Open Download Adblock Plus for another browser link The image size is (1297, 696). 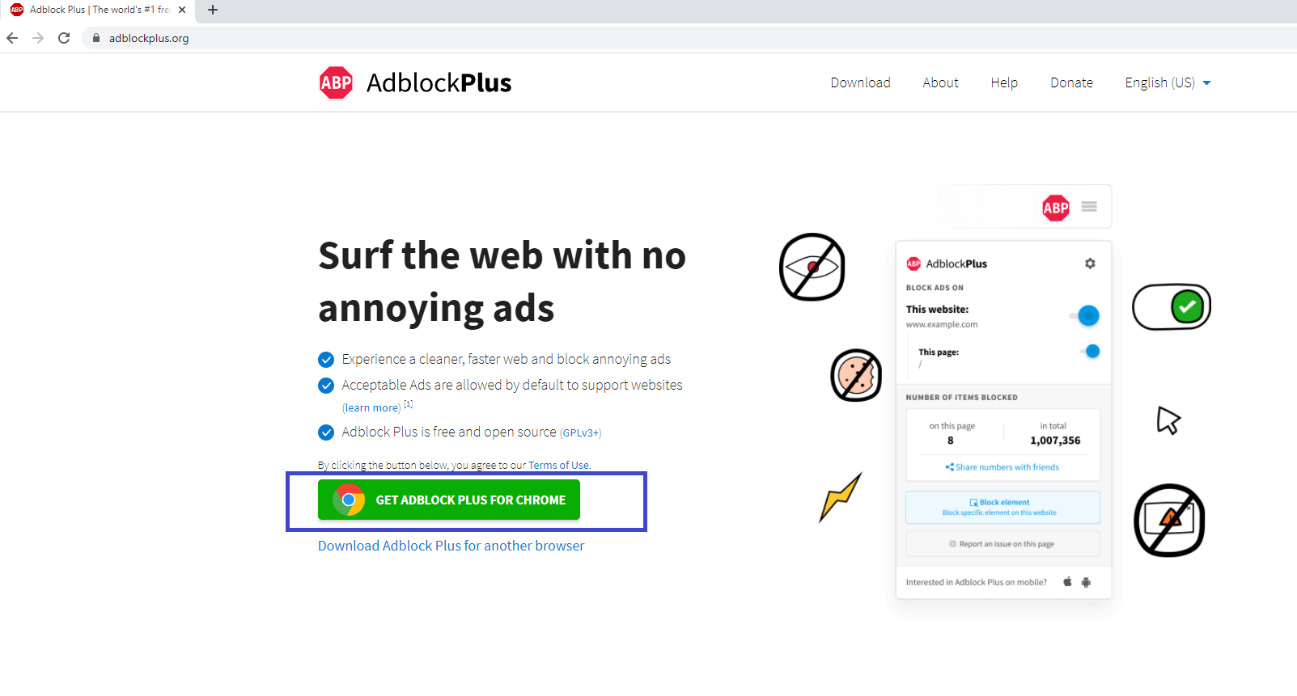(451, 546)
